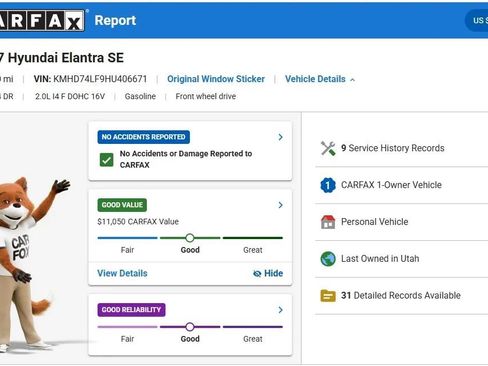This screenshot has width=488, height=366.
Task: Click CARFAX 1-Owner Vehicle text
Action: tap(391, 185)
